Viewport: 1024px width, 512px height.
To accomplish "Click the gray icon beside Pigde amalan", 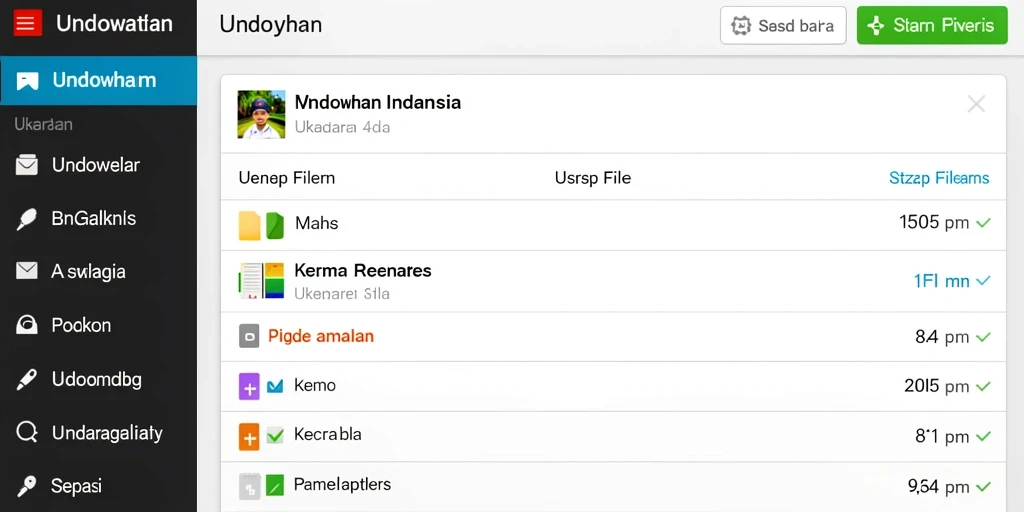I will click(249, 337).
